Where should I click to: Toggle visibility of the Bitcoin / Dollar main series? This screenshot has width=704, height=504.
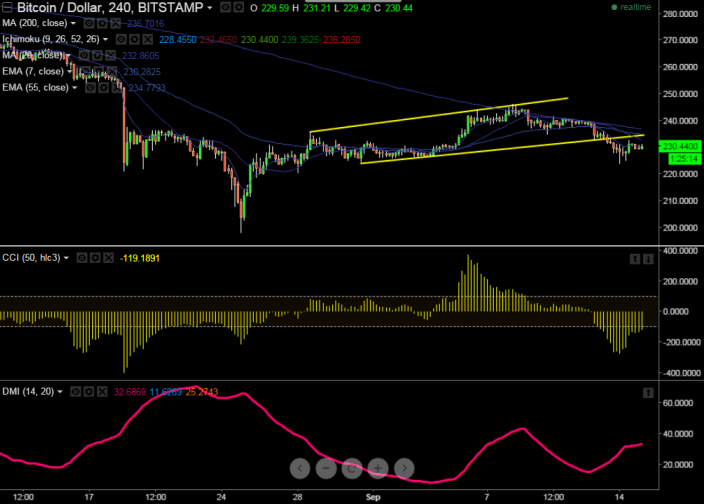coord(226,7)
